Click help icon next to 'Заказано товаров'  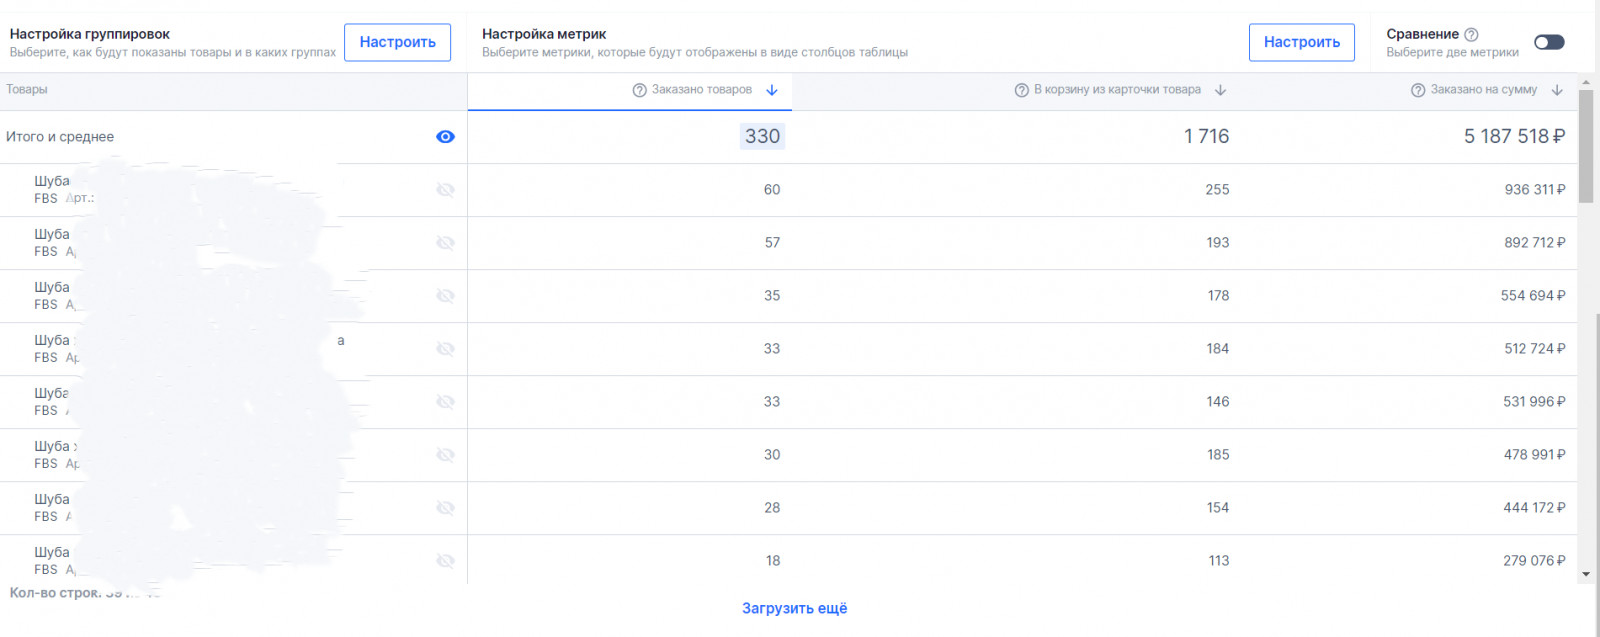(x=640, y=90)
